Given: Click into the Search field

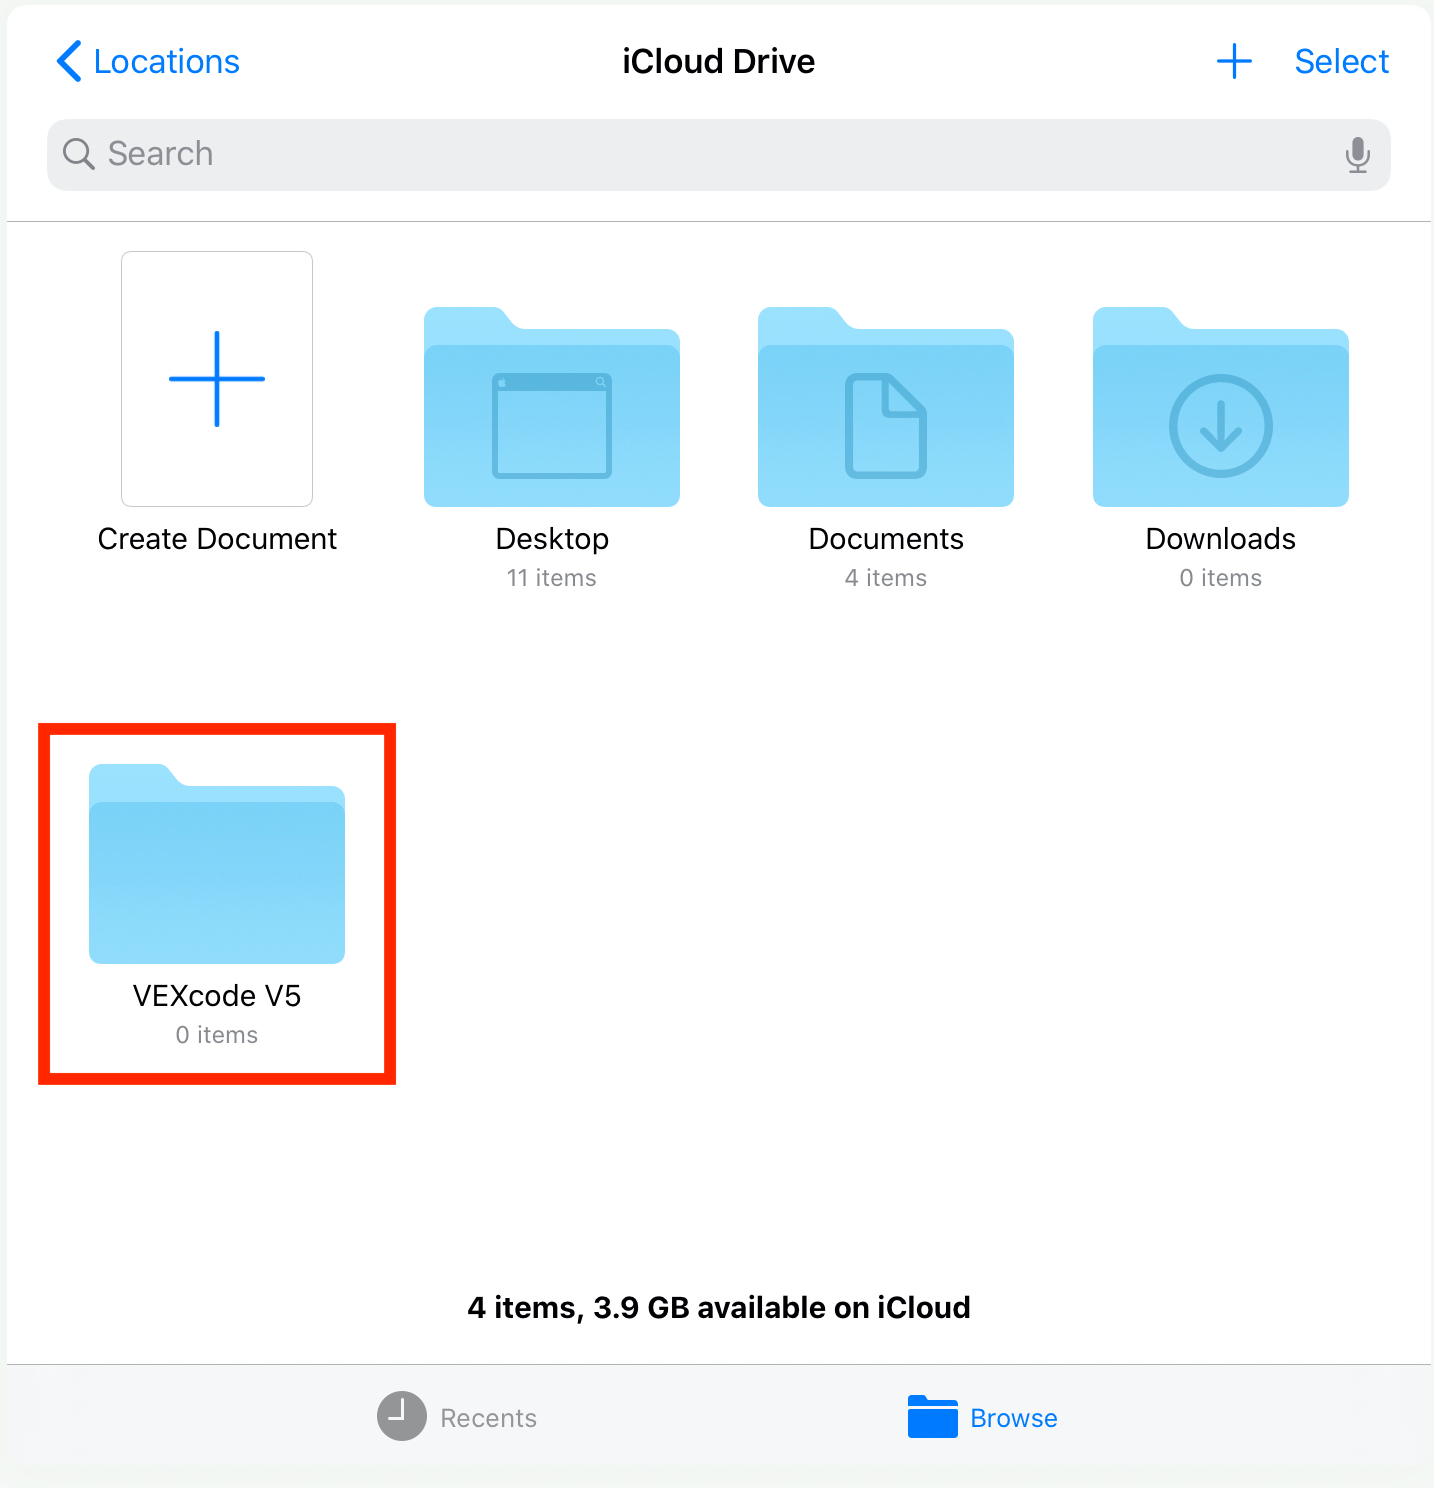Looking at the screenshot, I should coord(718,155).
